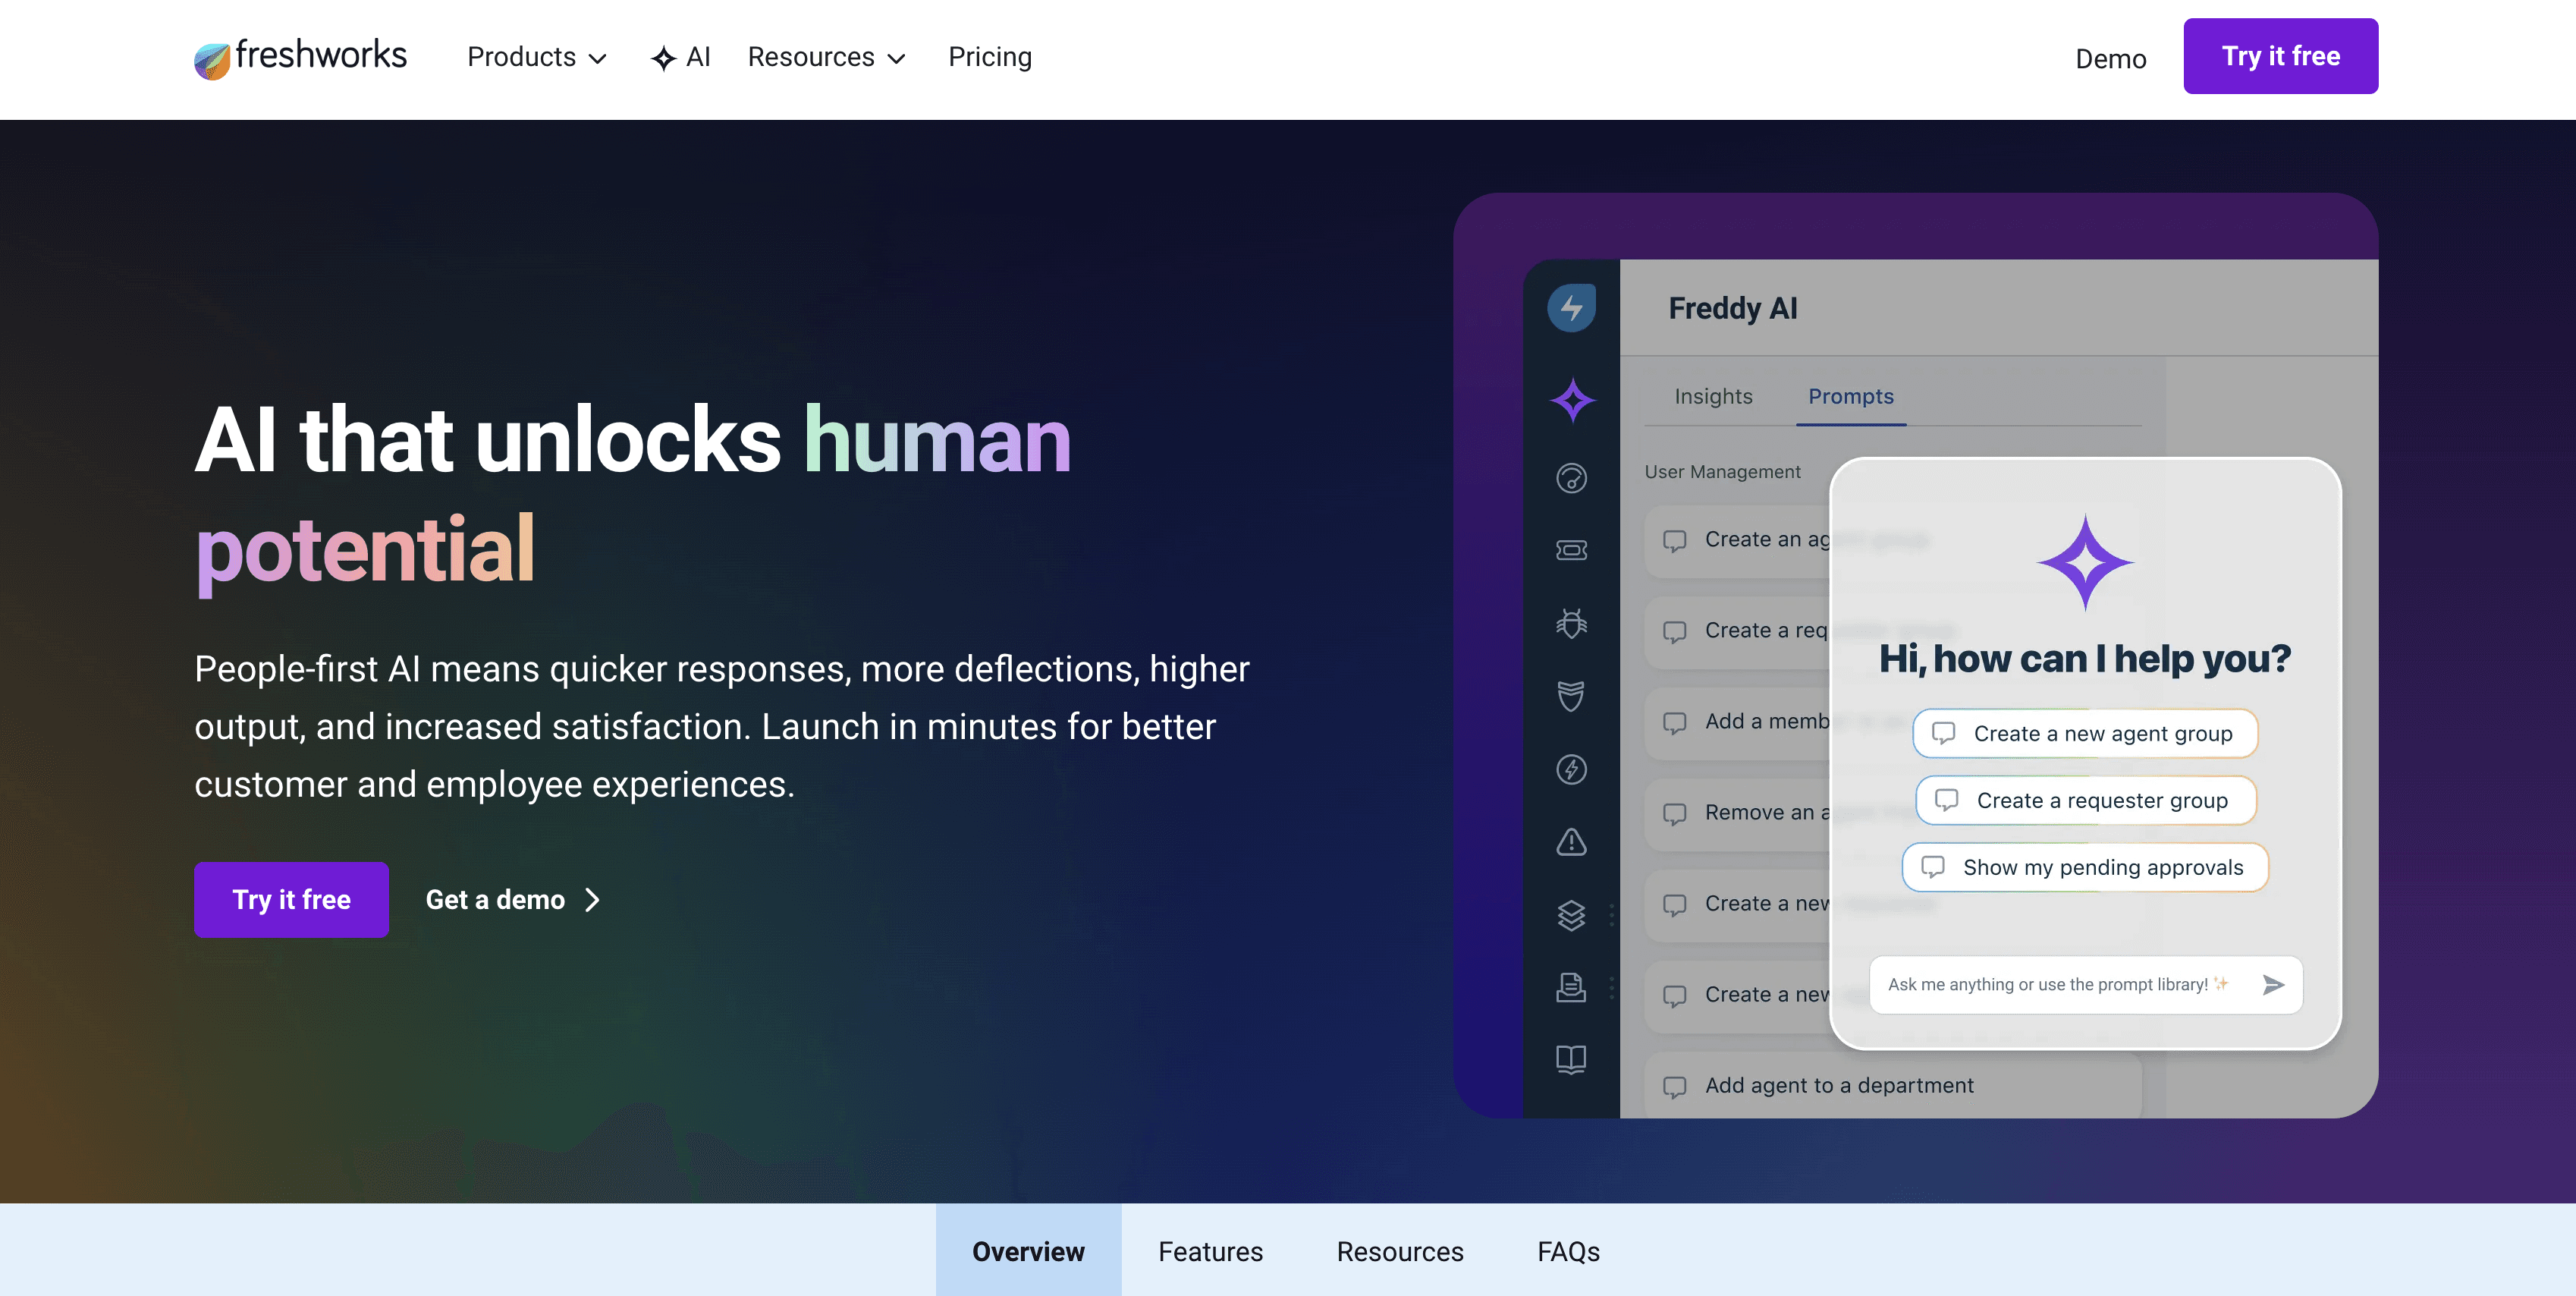Open the Pricing page link
This screenshot has width=2576, height=1296.
pos(989,57)
